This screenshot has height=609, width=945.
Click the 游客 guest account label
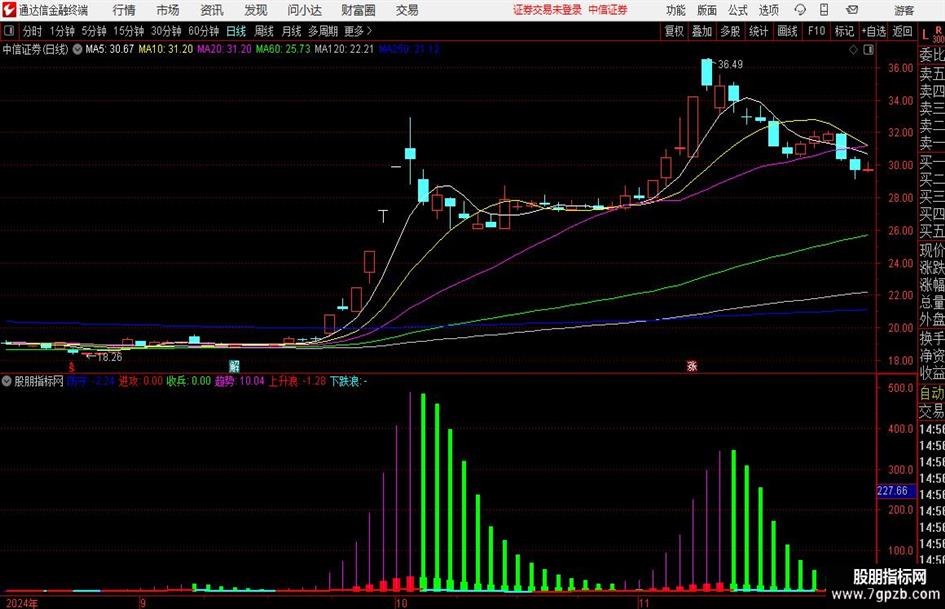point(904,10)
